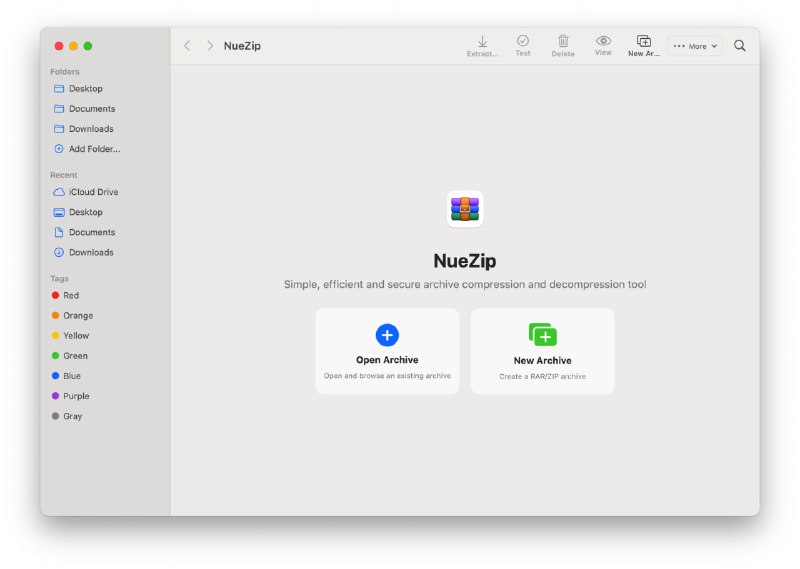This screenshot has width=800, height=569.
Task: Click the blue plus Open Archive icon
Action: (387, 335)
